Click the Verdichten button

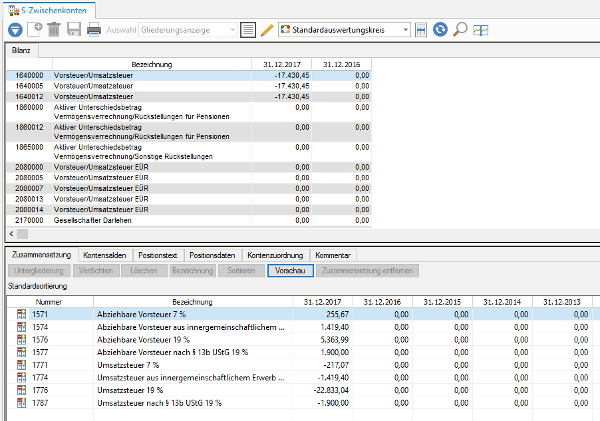(96, 271)
